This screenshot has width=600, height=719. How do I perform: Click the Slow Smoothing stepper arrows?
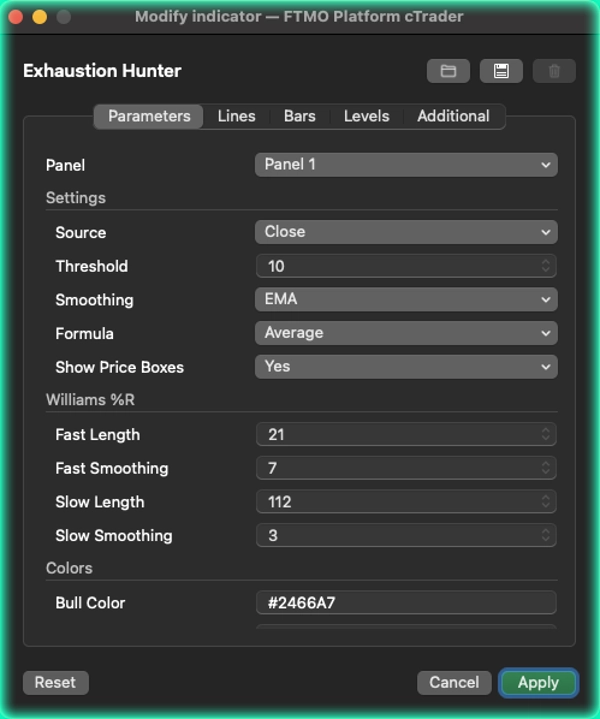tap(545, 535)
